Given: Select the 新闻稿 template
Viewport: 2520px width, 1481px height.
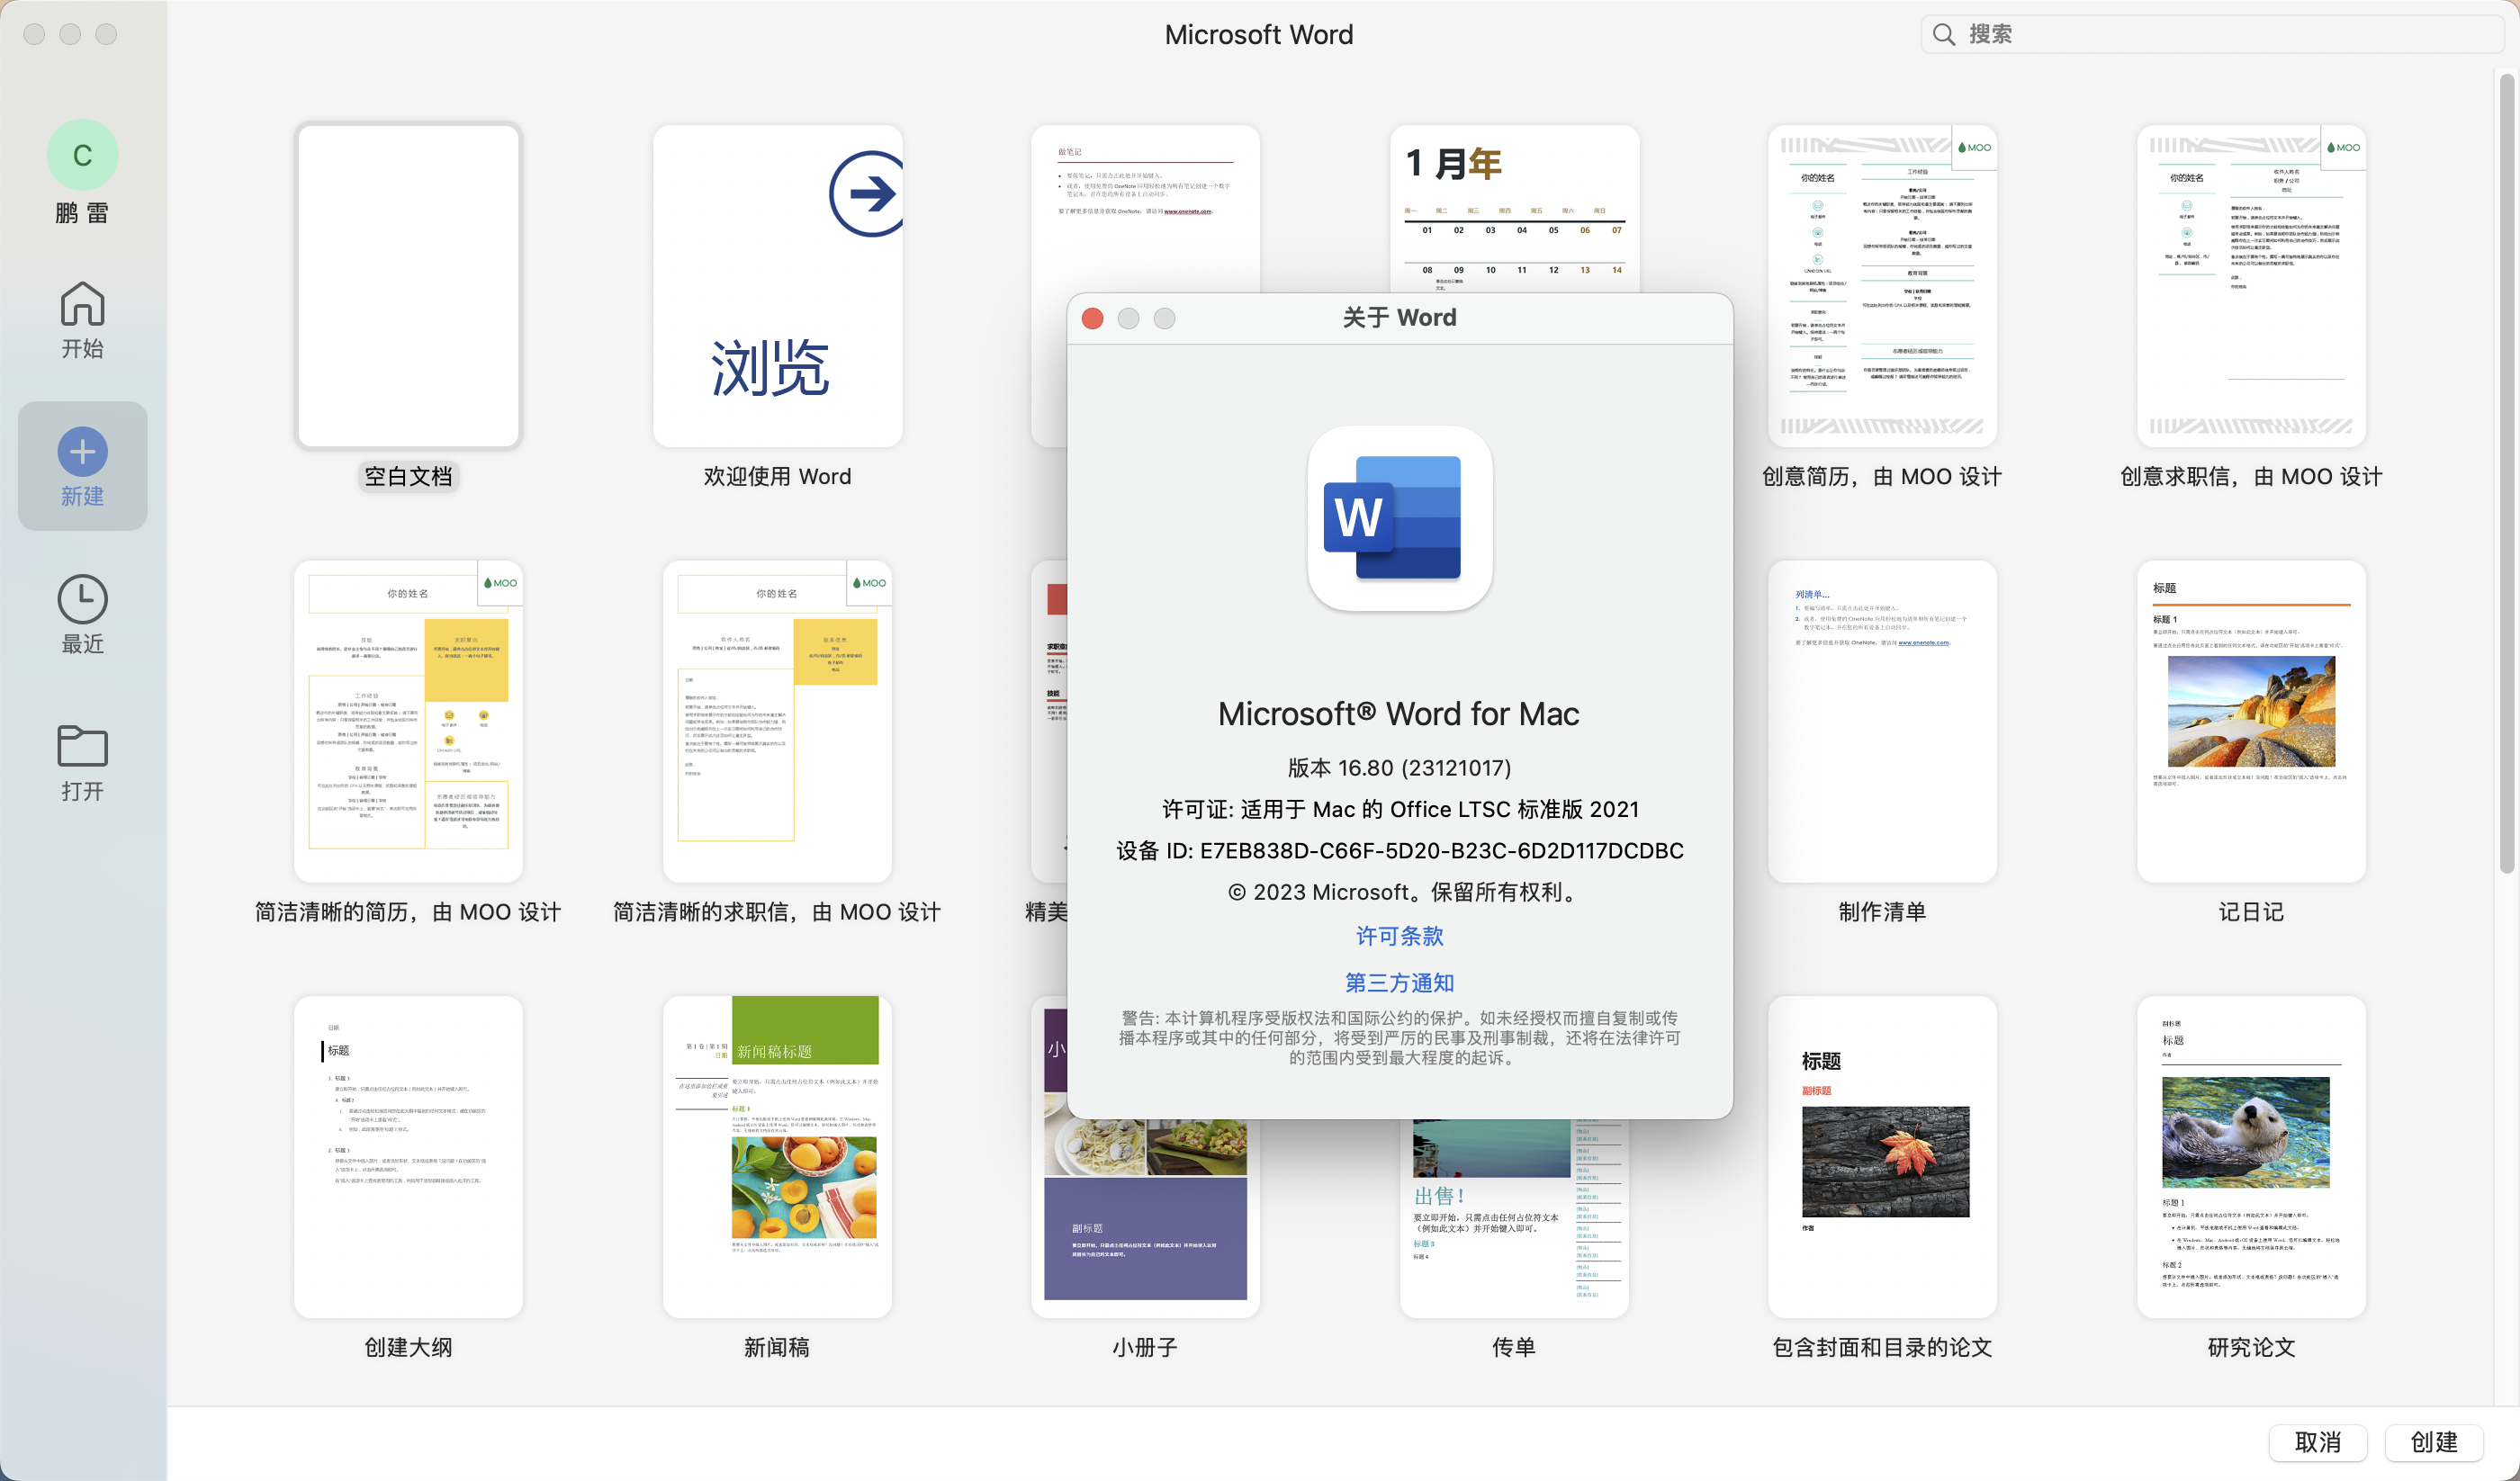Looking at the screenshot, I should click(777, 1157).
